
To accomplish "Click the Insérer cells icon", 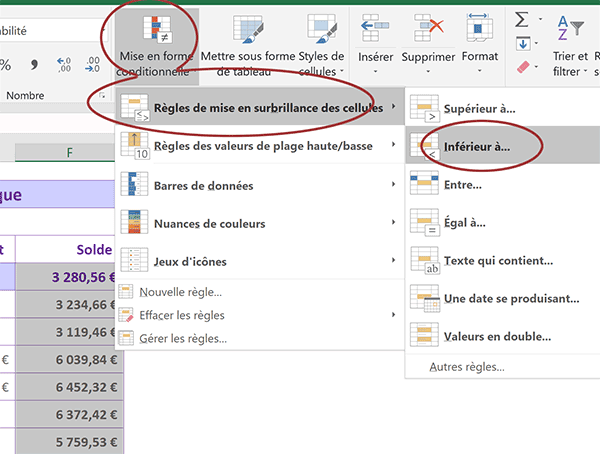I will [x=375, y=28].
